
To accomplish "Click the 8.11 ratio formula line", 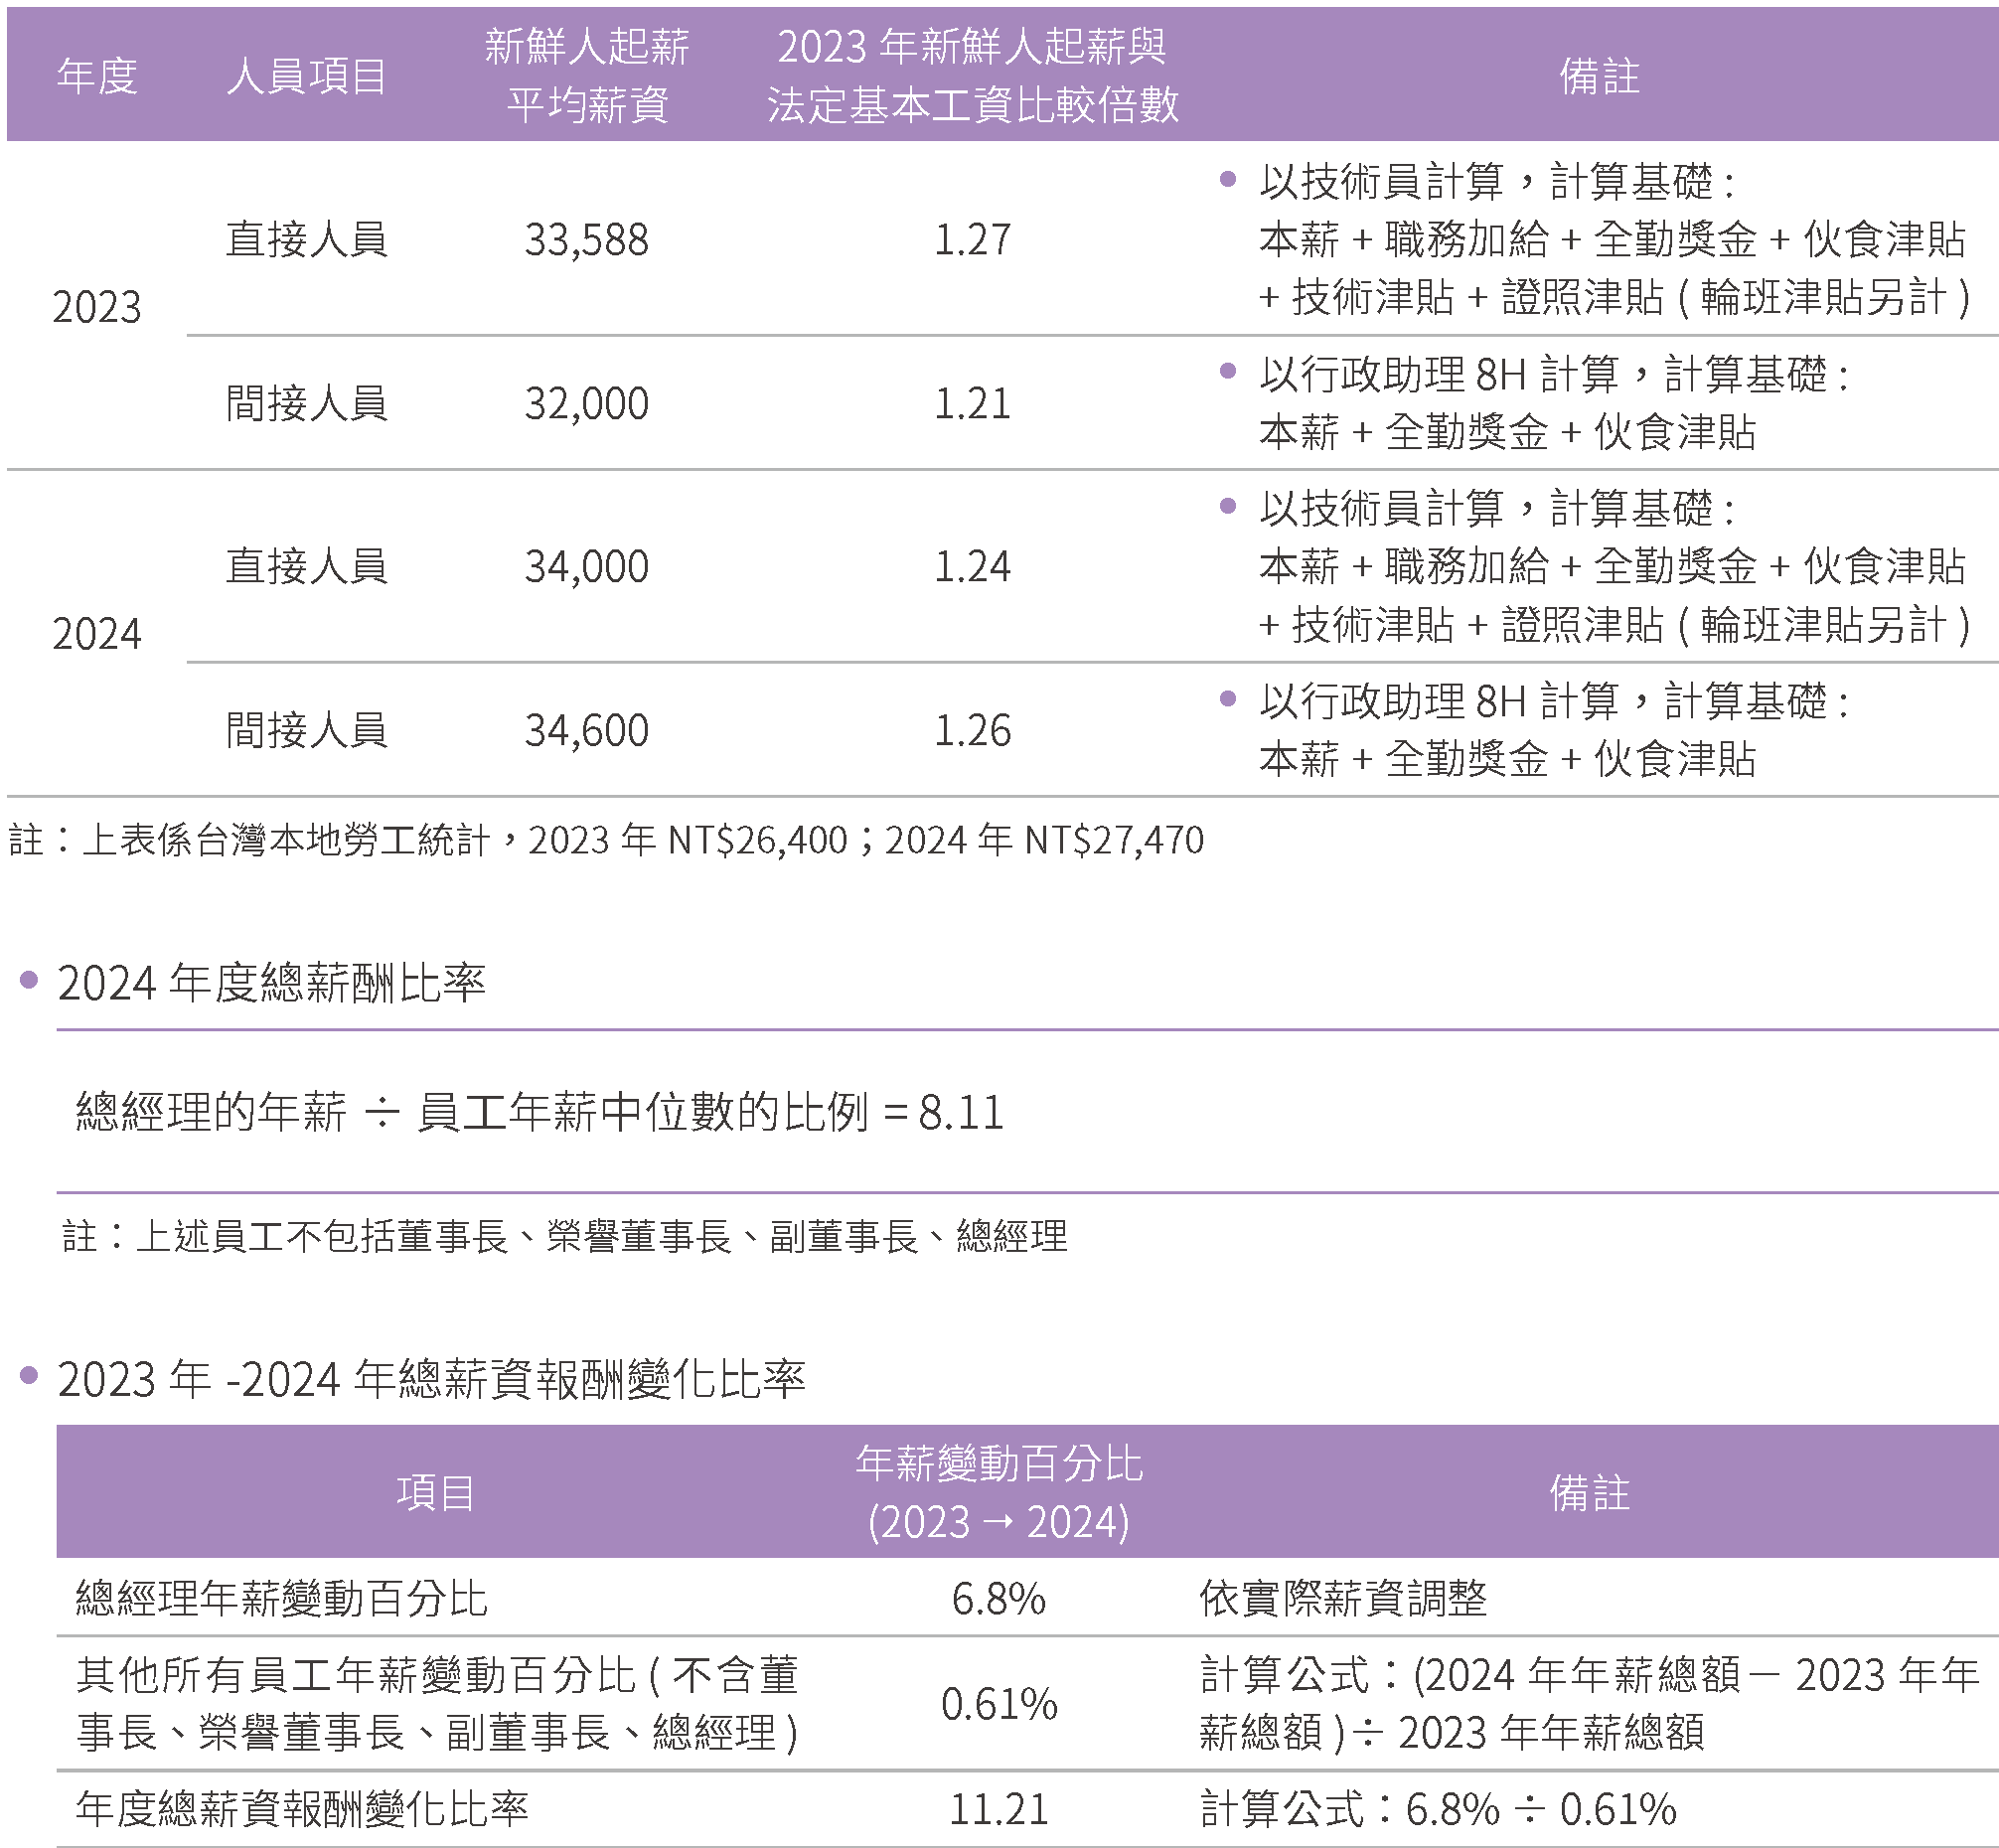I will 540,1112.
